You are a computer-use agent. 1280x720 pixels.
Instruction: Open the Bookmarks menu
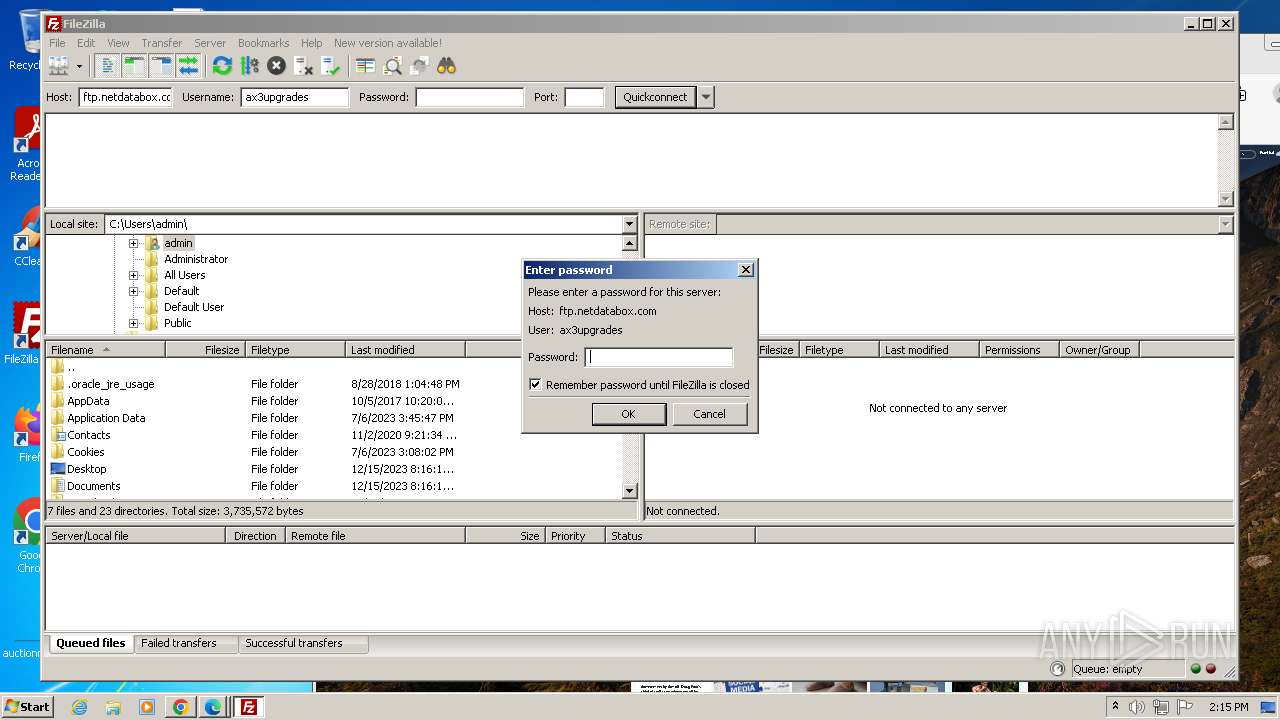tap(263, 43)
